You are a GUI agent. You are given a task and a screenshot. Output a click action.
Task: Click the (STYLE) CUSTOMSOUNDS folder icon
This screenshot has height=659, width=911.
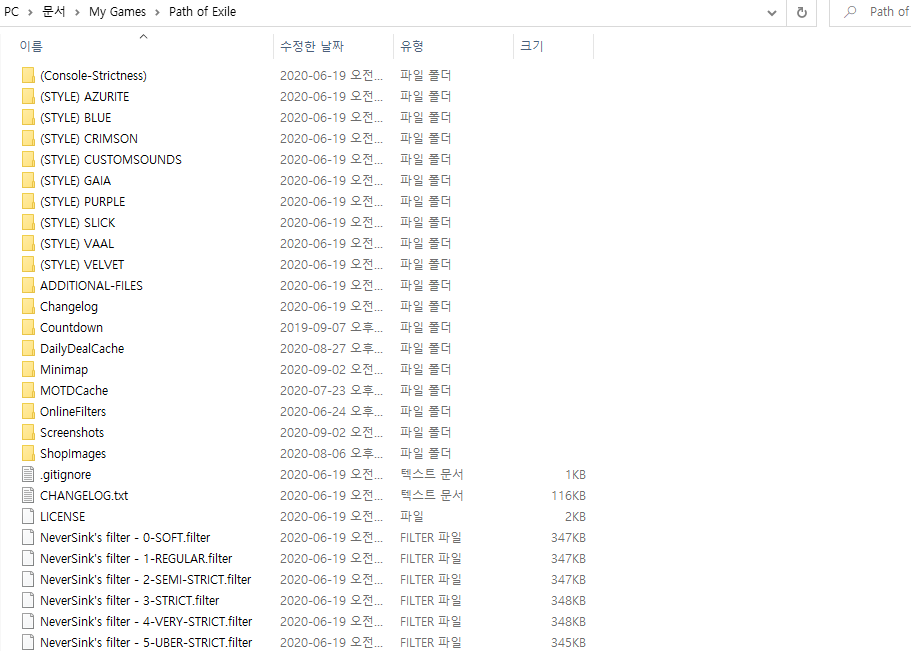(28, 159)
